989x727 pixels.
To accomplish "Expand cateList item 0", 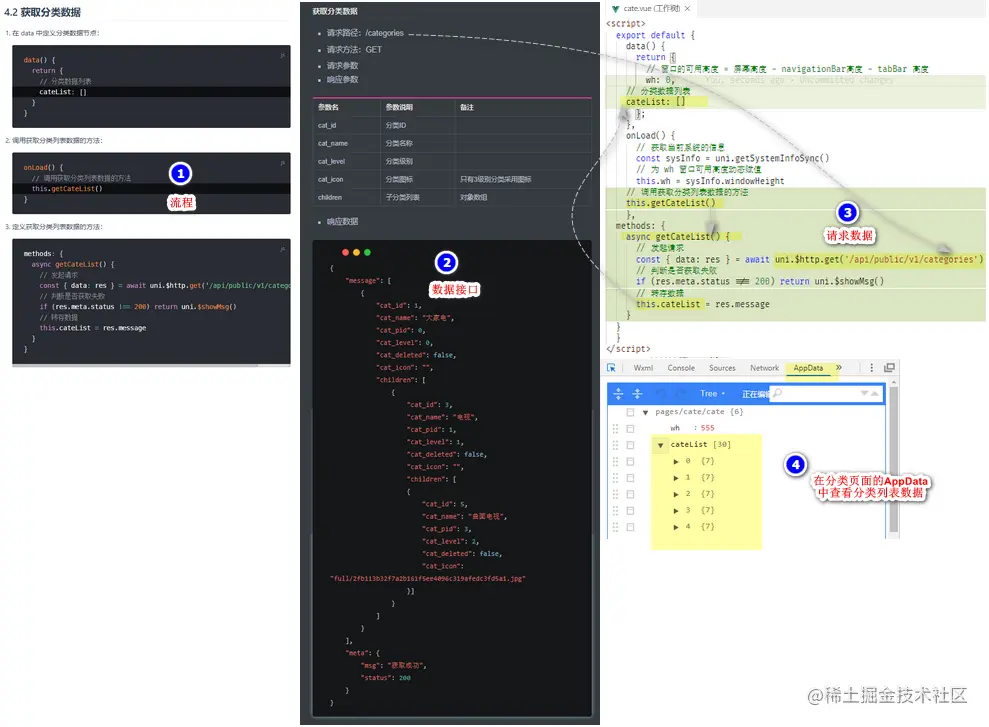I will coord(676,462).
